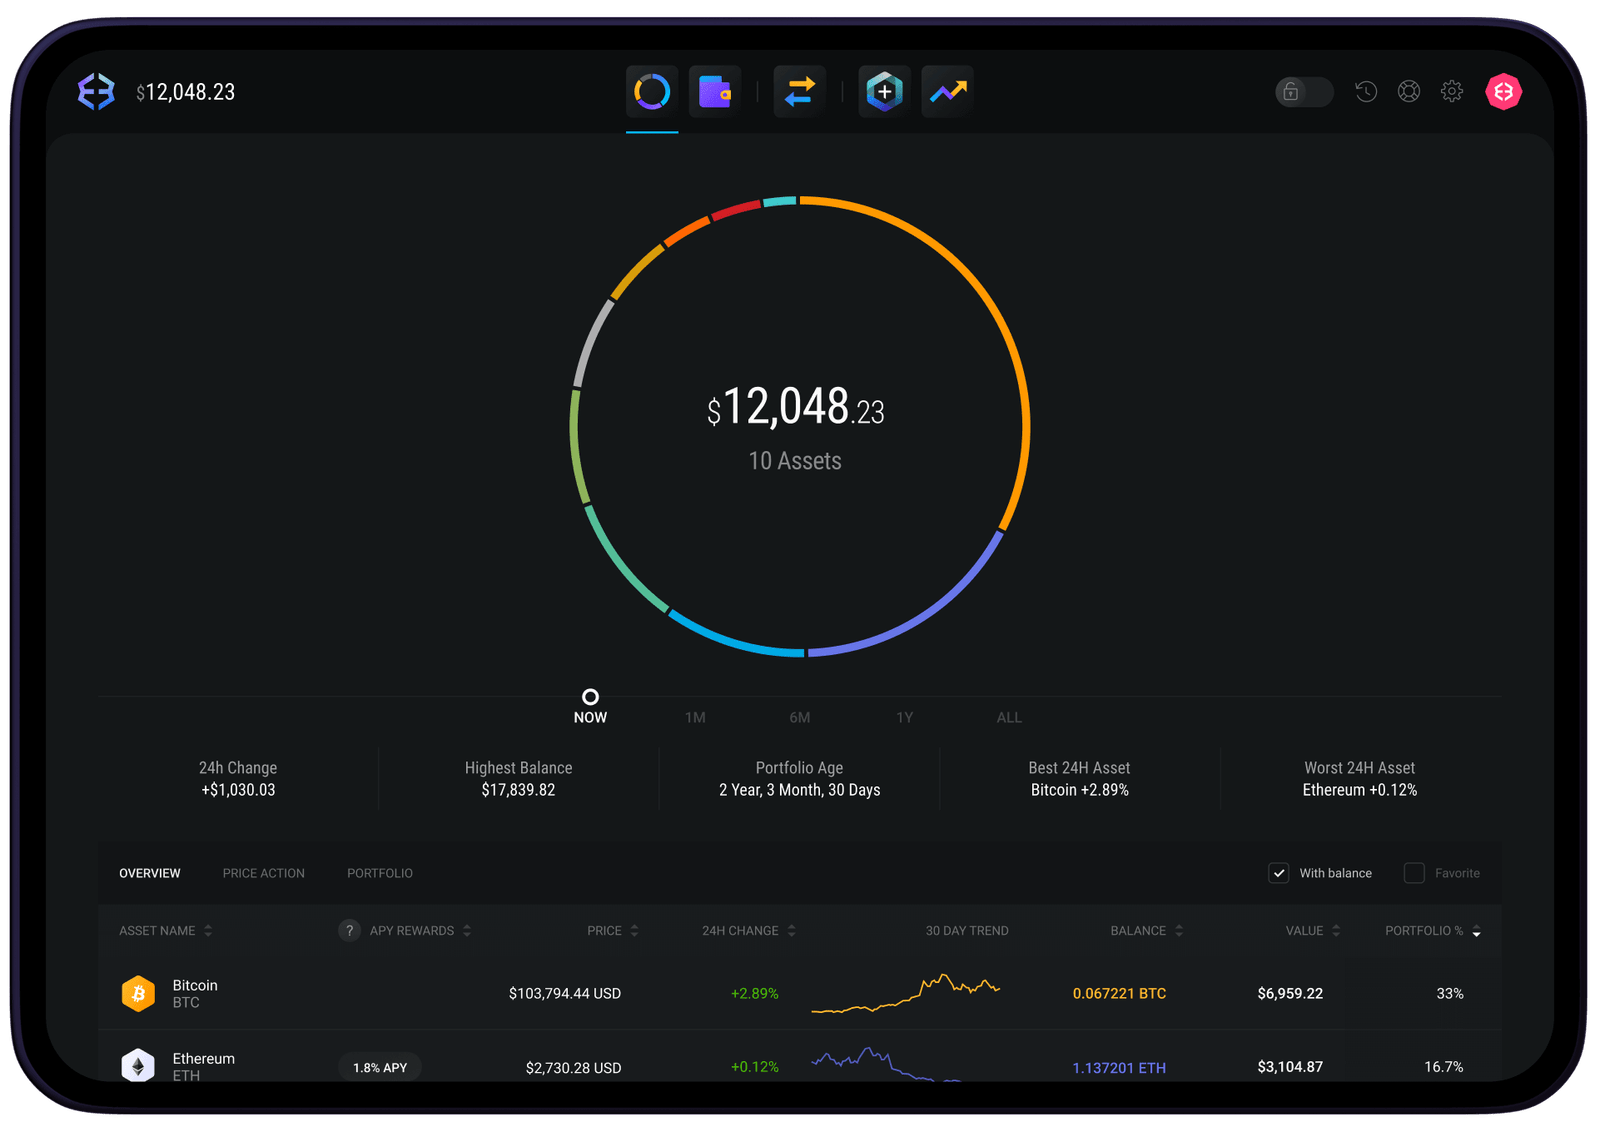Screen dimensions: 1600x1131
Task: Uncheck the With balance checkbox
Action: (1279, 873)
